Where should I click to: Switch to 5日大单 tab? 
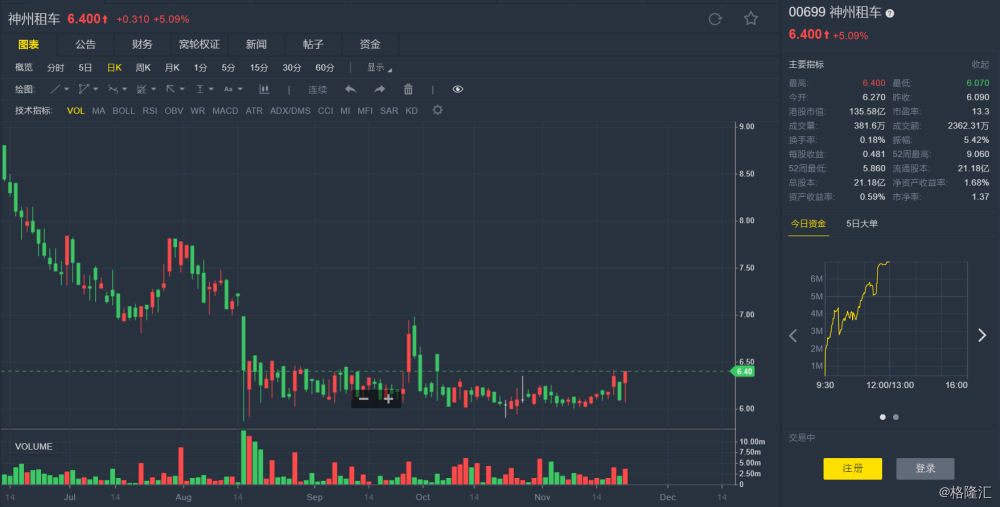(862, 224)
